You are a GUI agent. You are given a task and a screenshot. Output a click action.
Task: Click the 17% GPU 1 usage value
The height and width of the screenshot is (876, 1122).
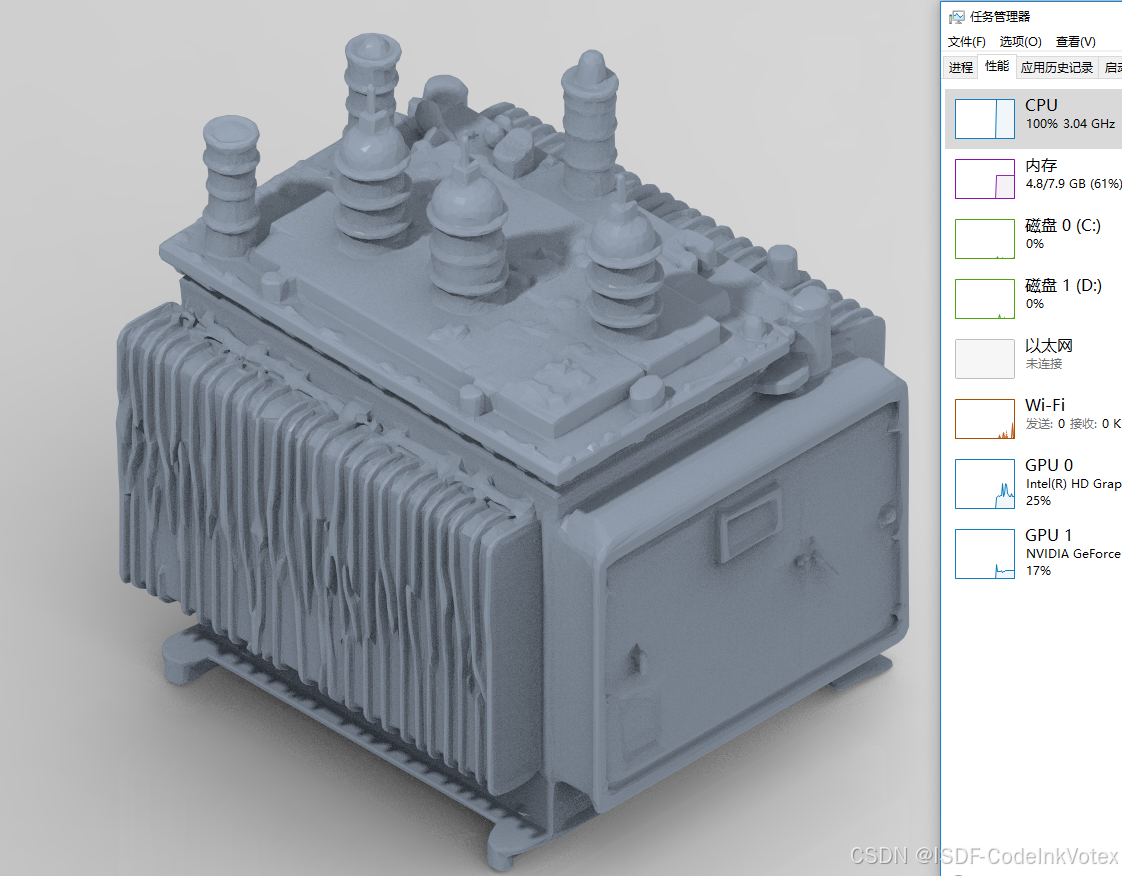1038,571
